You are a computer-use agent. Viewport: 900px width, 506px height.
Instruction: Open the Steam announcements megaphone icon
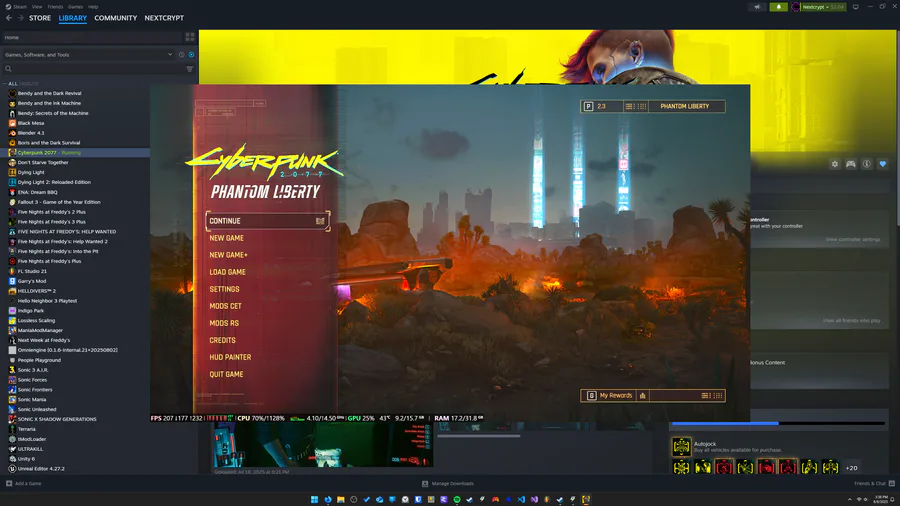[x=757, y=7]
